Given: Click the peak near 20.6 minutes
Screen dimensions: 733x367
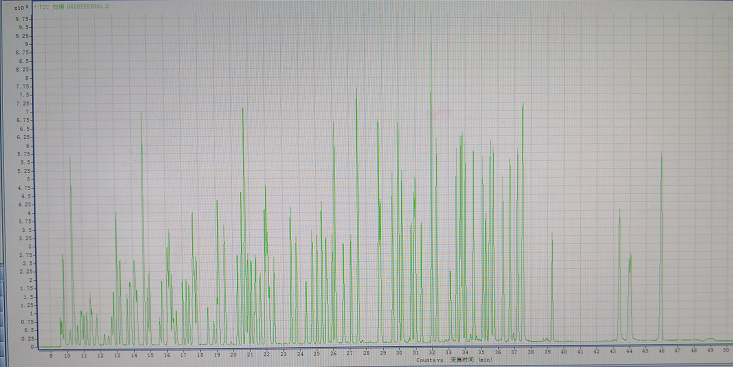Looking at the screenshot, I should tap(243, 224).
